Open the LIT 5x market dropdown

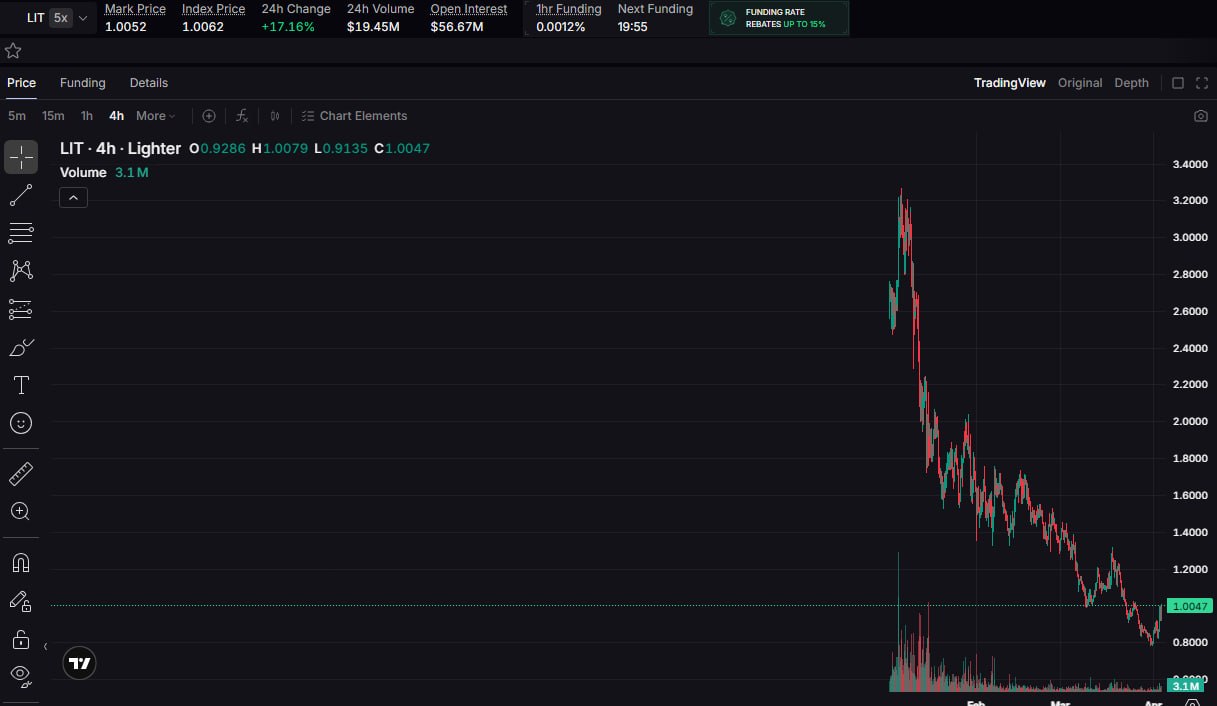pos(60,18)
